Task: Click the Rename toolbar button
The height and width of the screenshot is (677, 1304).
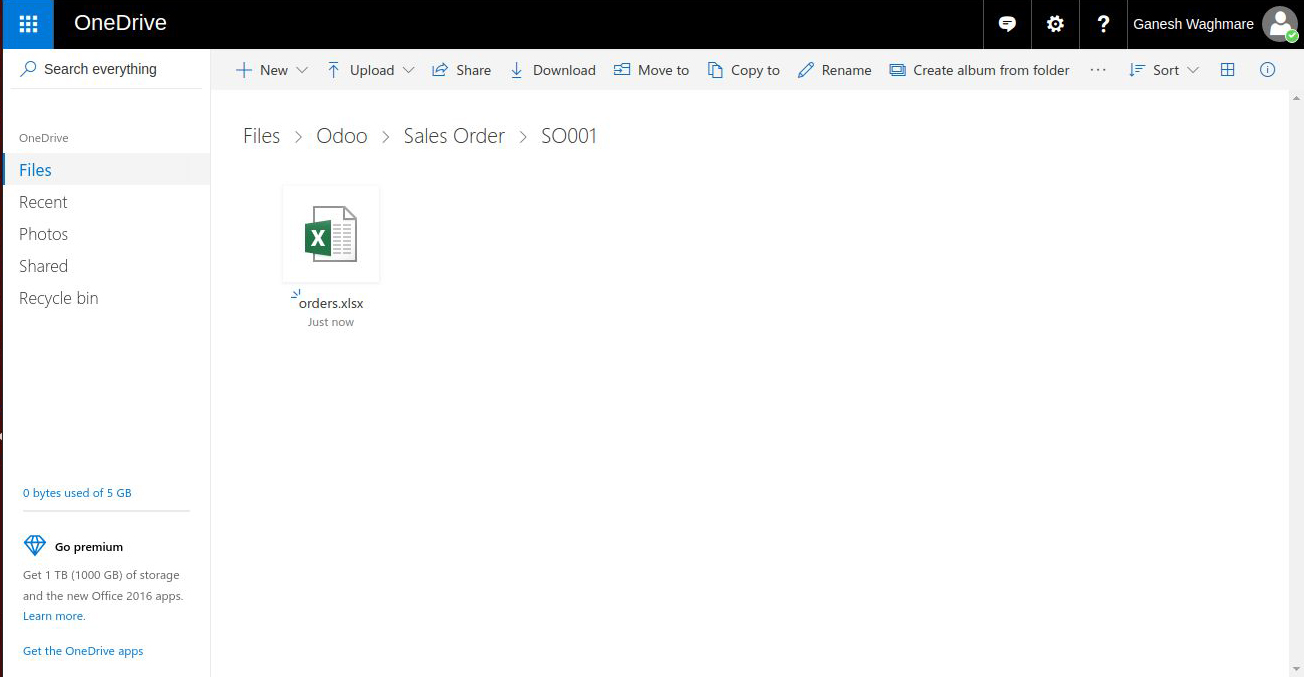Action: point(834,70)
